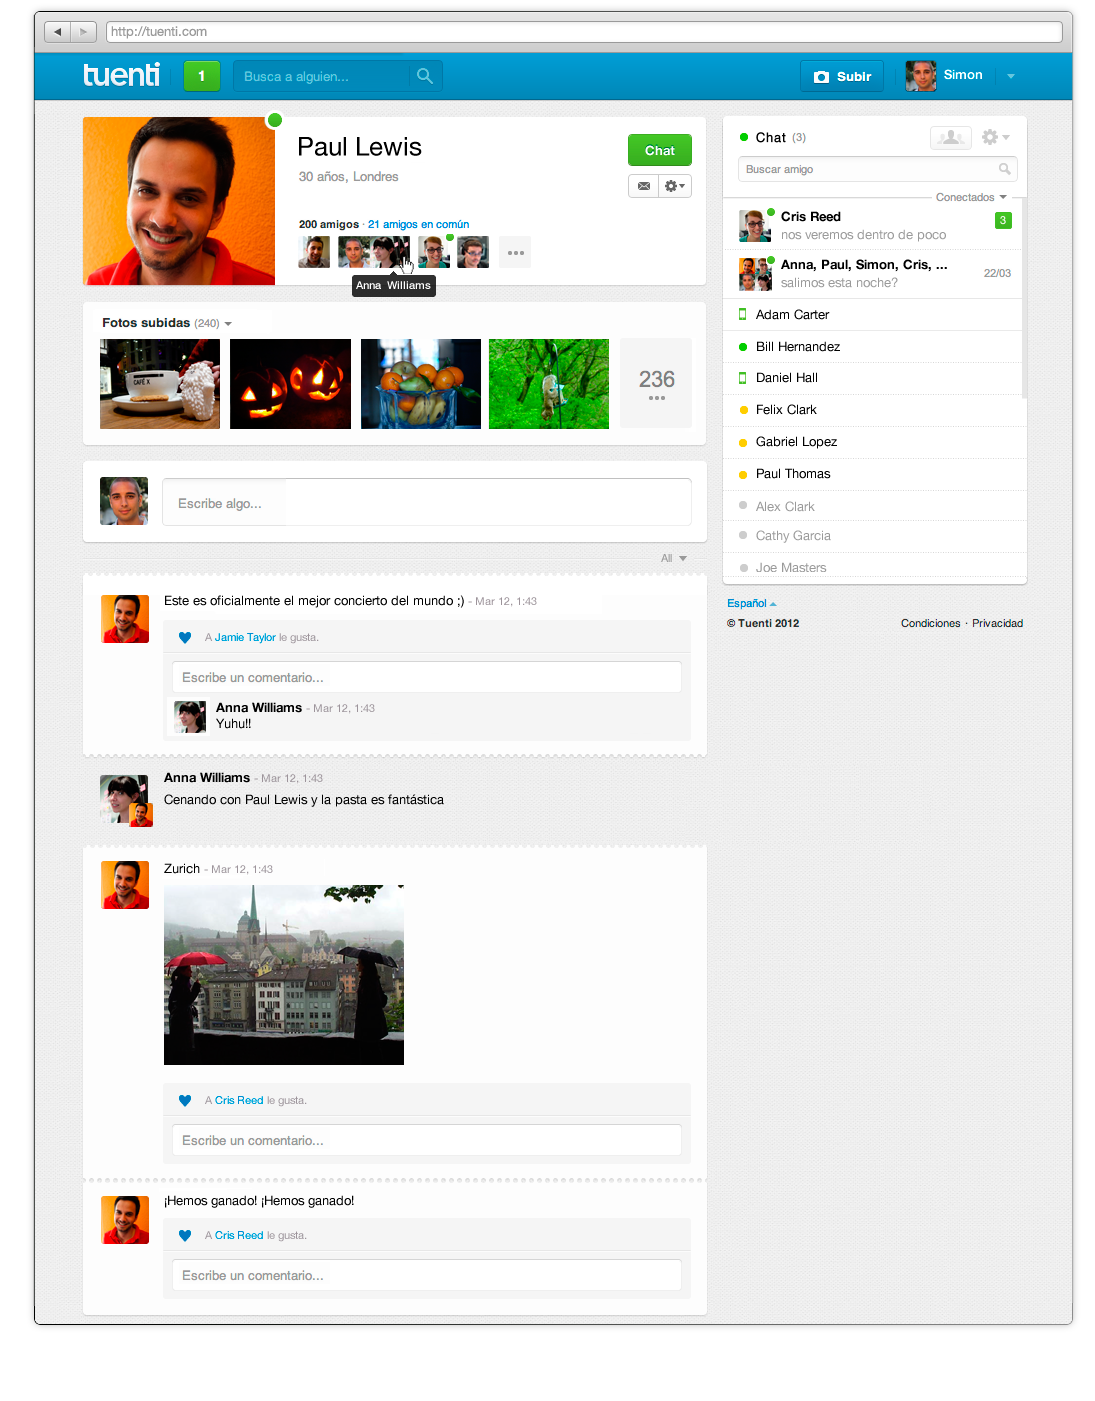
Task: Open the profile gear settings menu
Action: click(675, 186)
